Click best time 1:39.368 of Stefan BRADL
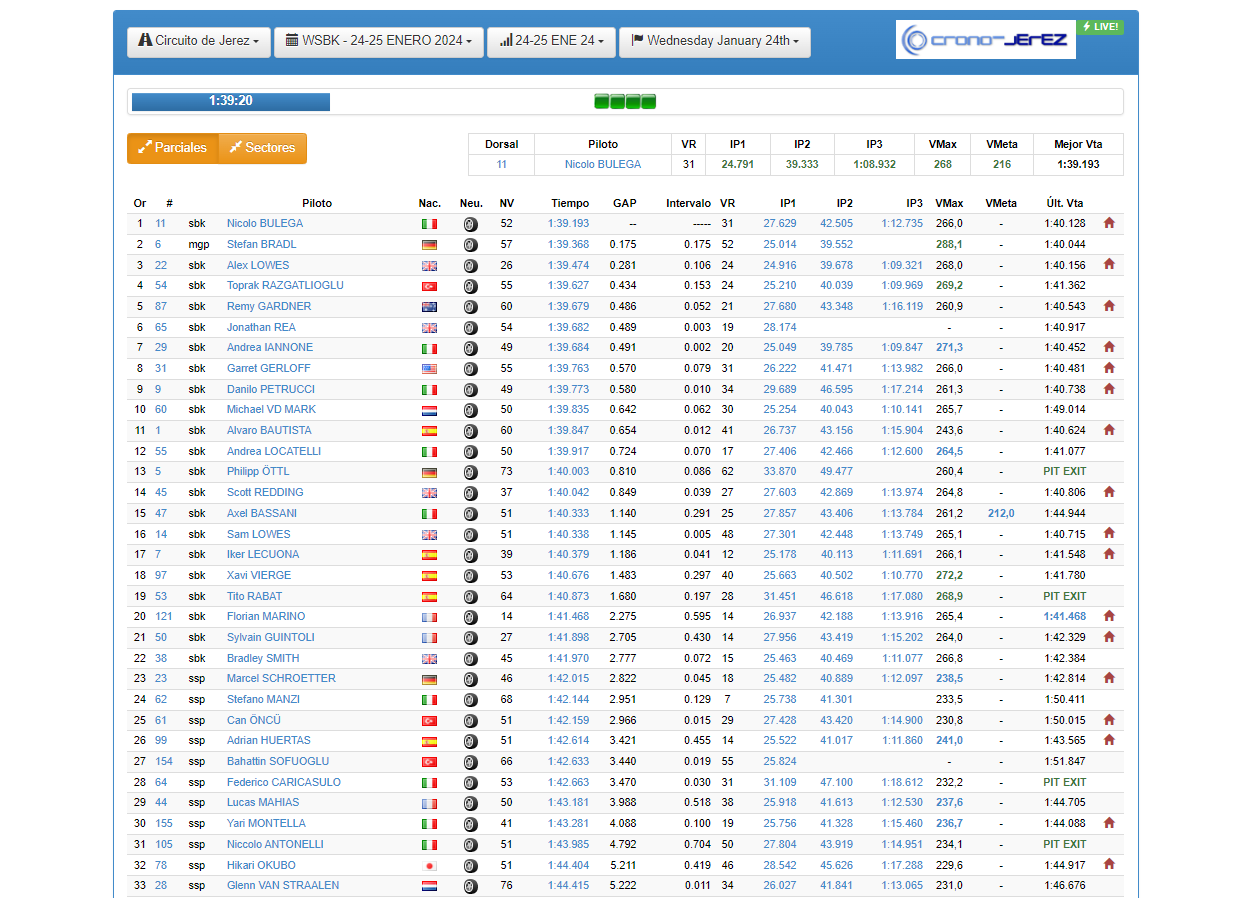This screenshot has height=898, width=1241. click(568, 244)
